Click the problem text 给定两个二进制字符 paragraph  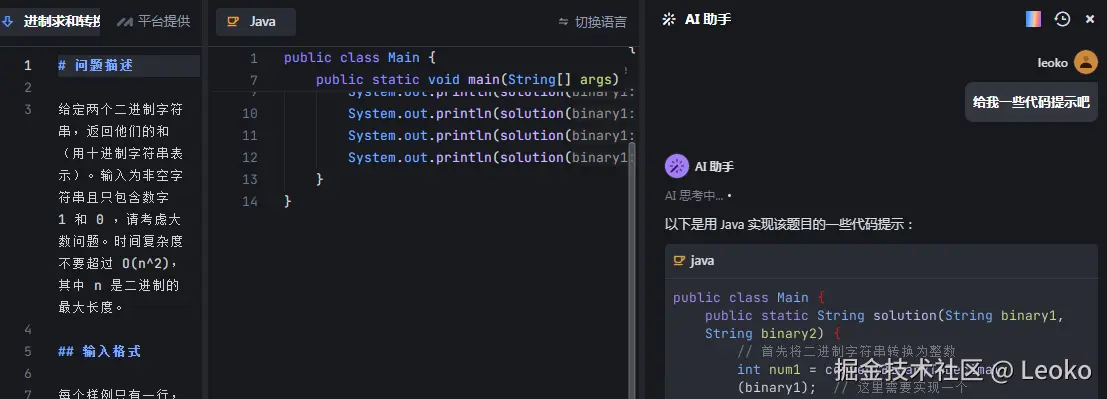(x=121, y=208)
